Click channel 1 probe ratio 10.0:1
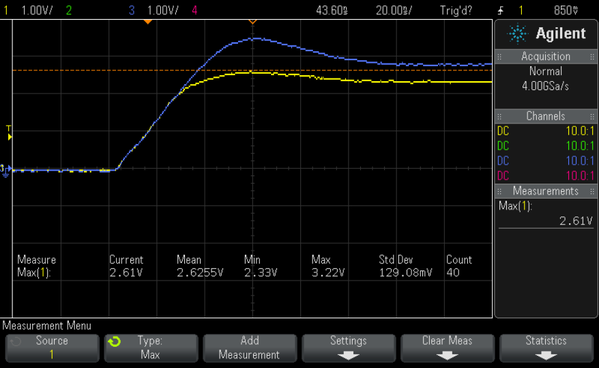 pos(580,131)
